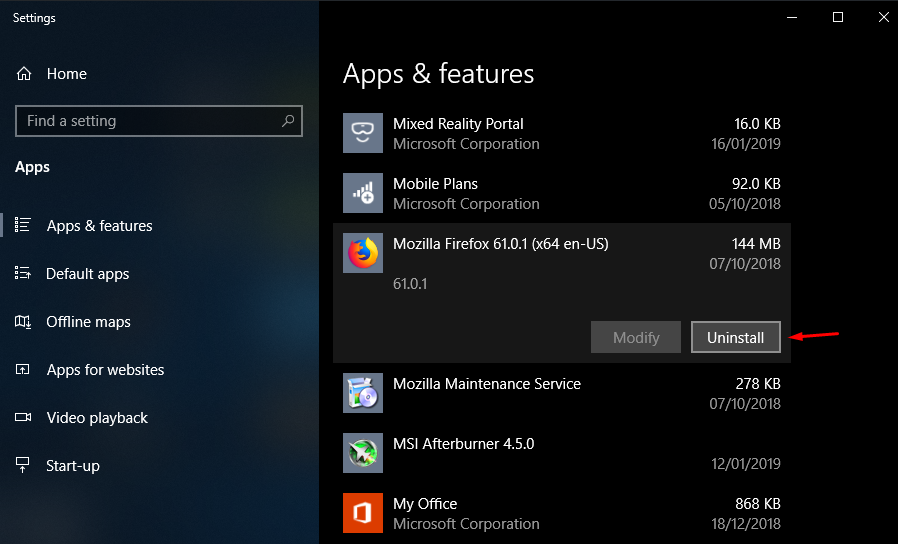Click the 868 KB size value
Screen dimensions: 898x544
tap(758, 504)
